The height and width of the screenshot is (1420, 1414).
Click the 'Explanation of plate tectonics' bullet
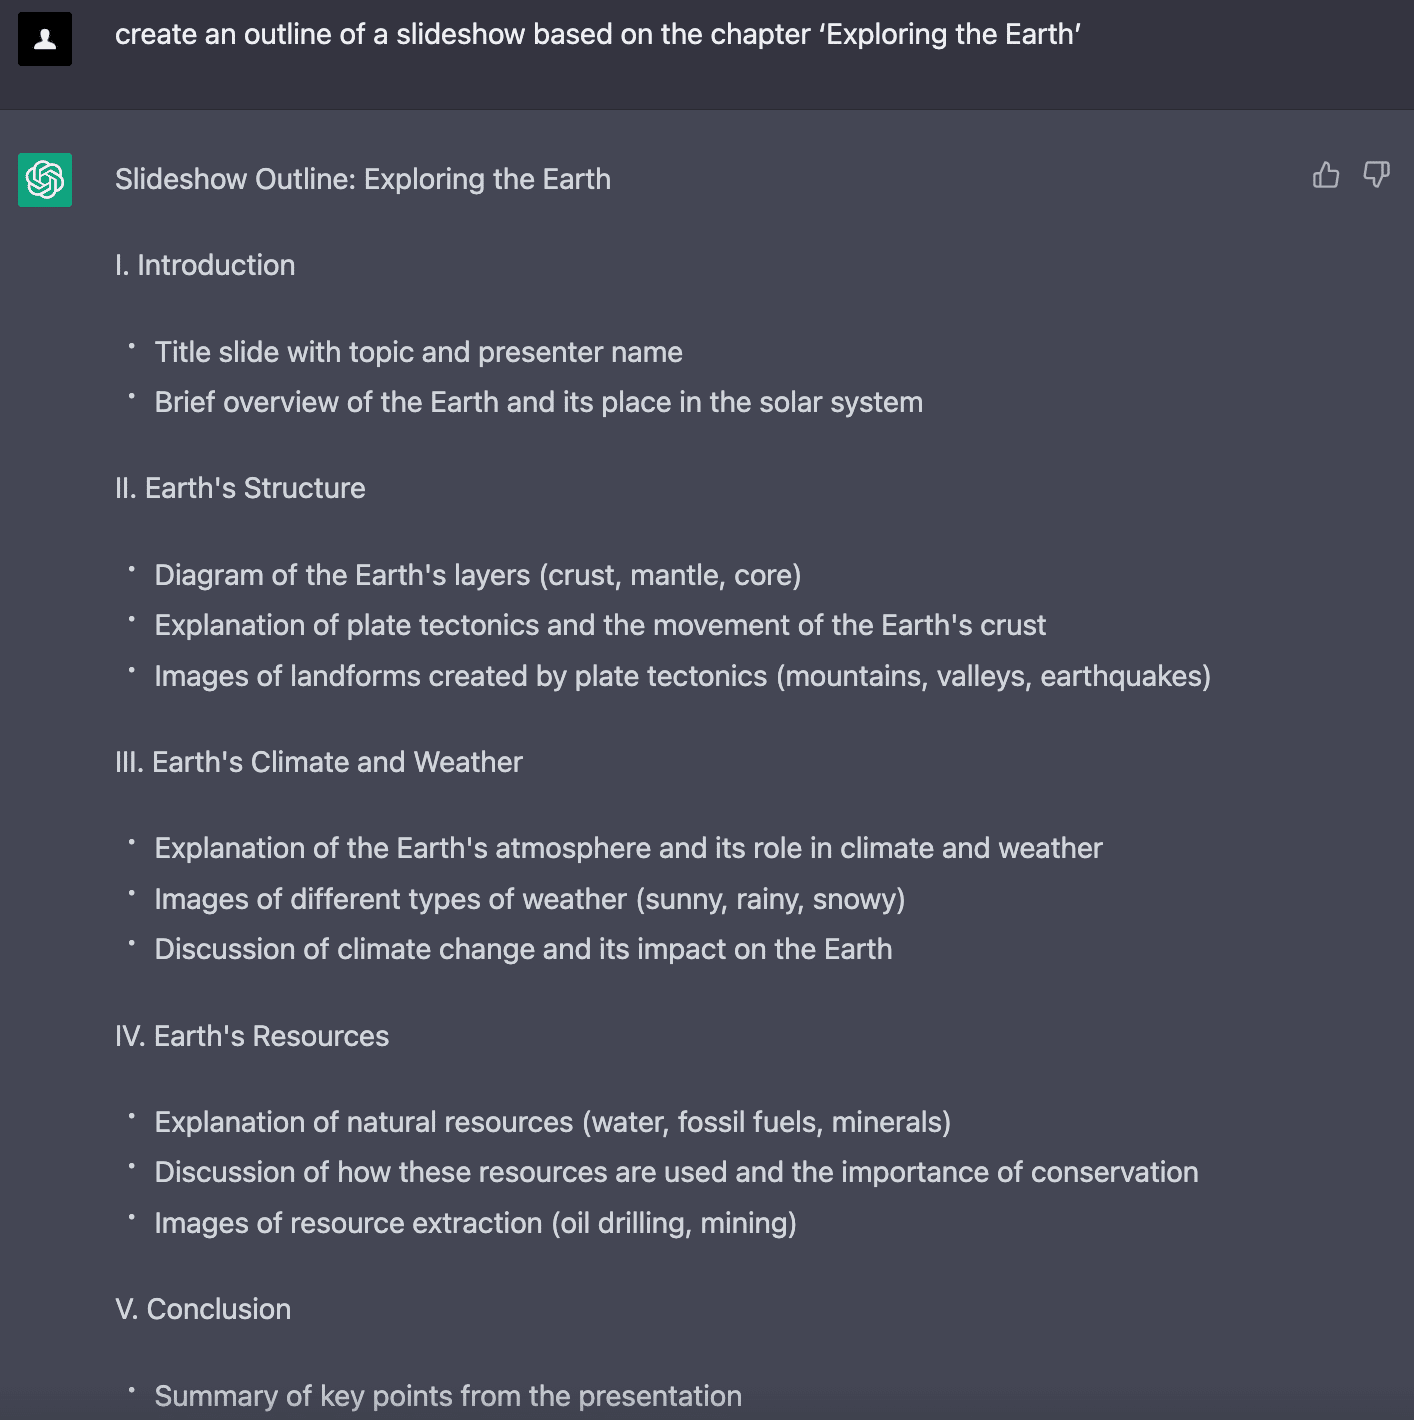coord(600,625)
